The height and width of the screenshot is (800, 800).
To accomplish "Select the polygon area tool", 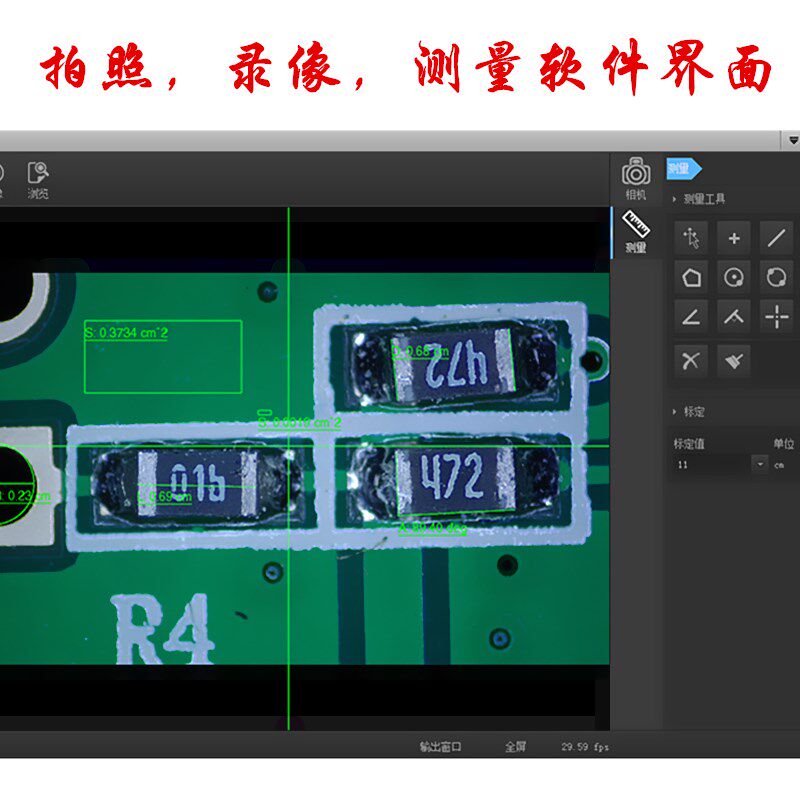I will [x=691, y=278].
